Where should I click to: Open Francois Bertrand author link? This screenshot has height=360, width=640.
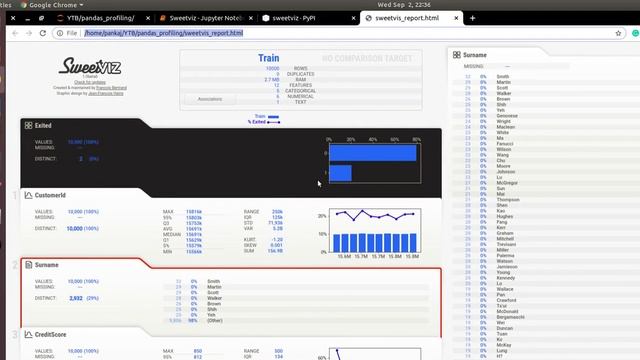click(111, 88)
